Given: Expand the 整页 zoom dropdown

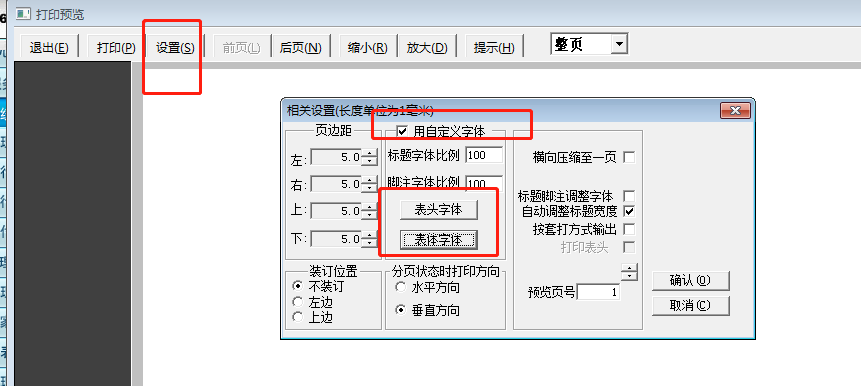Looking at the screenshot, I should (x=619, y=44).
